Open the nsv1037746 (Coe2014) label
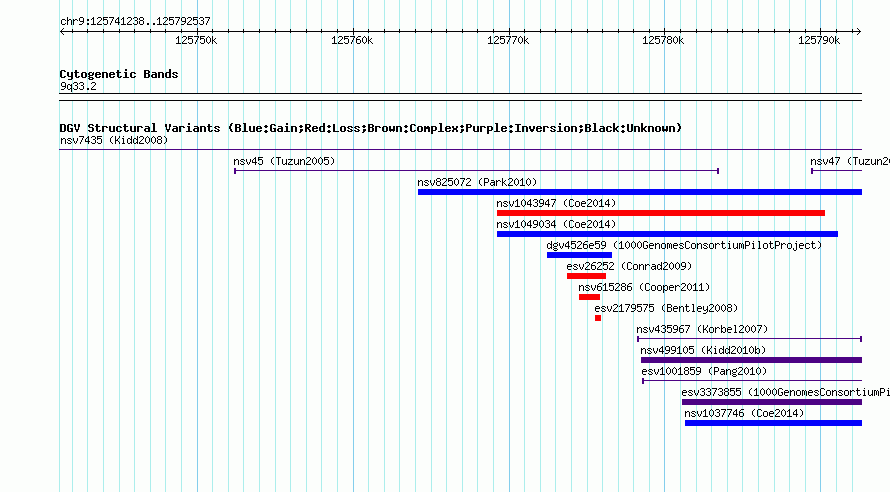The width and height of the screenshot is (890, 492). coord(744,413)
